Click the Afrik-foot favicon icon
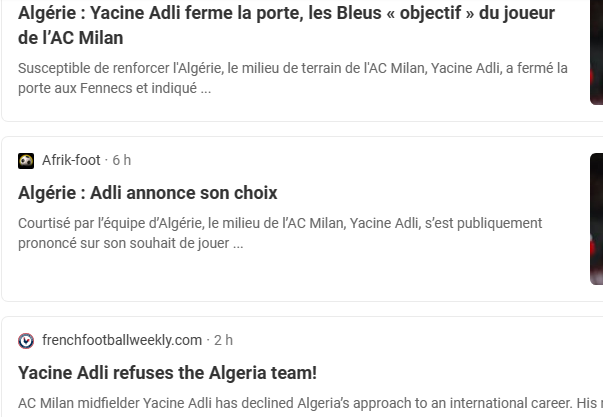603x417 pixels. [26, 161]
